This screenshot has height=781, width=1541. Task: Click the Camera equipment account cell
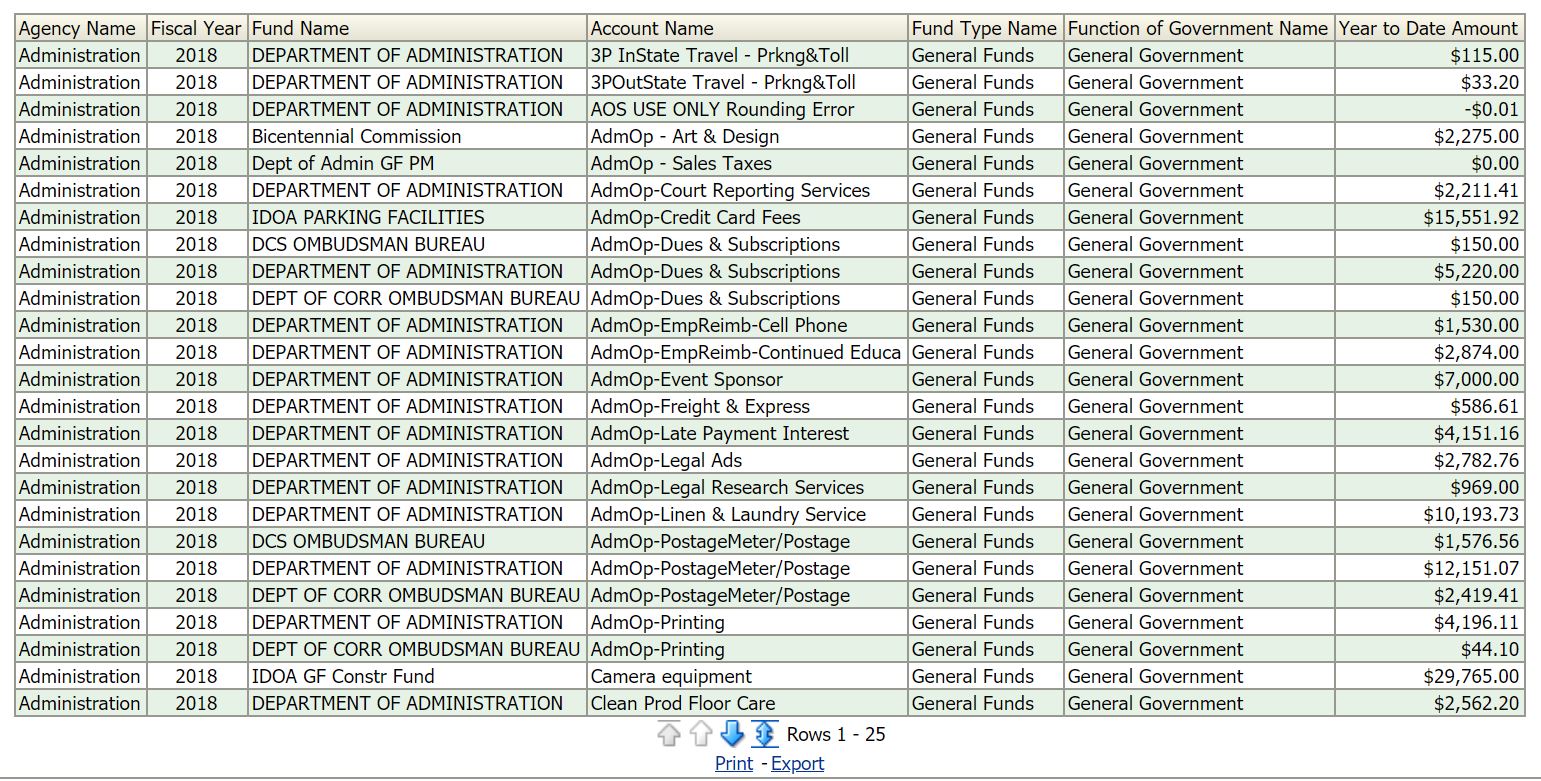[x=748, y=676]
